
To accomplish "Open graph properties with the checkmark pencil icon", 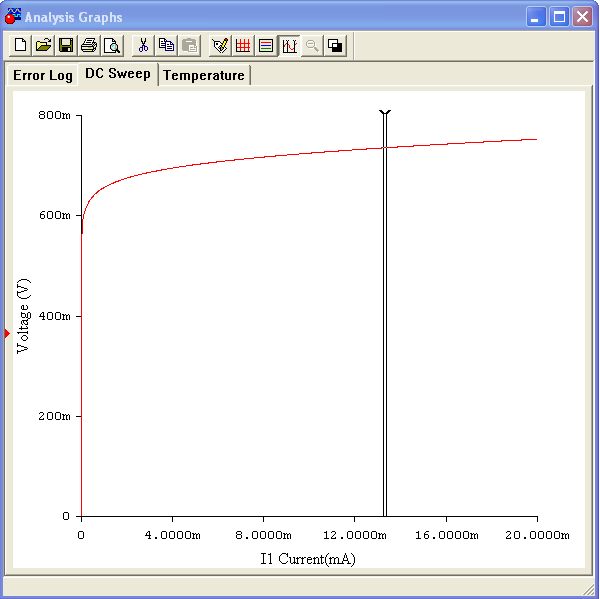I will [220, 46].
